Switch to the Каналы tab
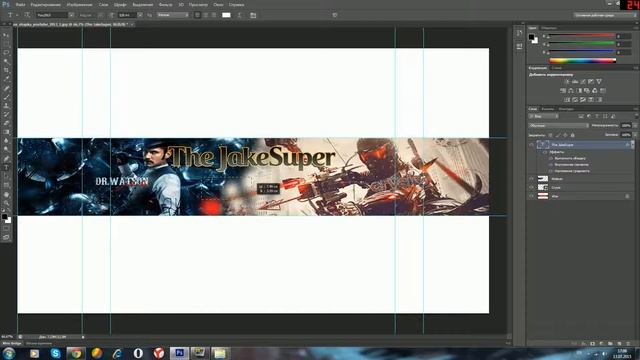The image size is (640, 360). [x=547, y=109]
